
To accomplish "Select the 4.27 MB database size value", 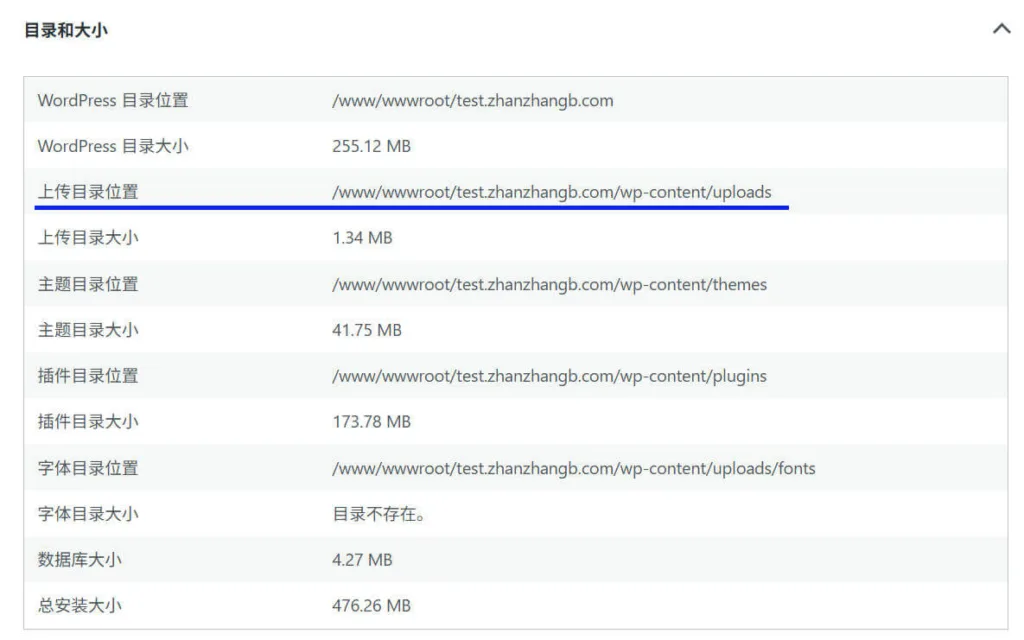I will tap(363, 560).
